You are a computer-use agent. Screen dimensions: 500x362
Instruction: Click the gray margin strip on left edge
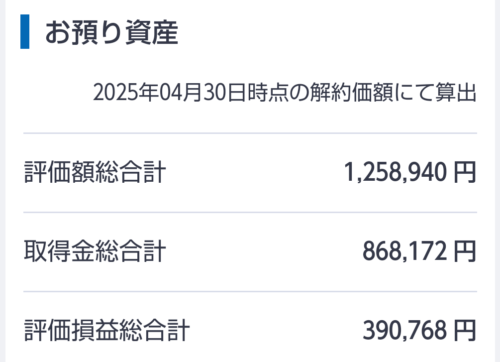[x=3, y=181]
